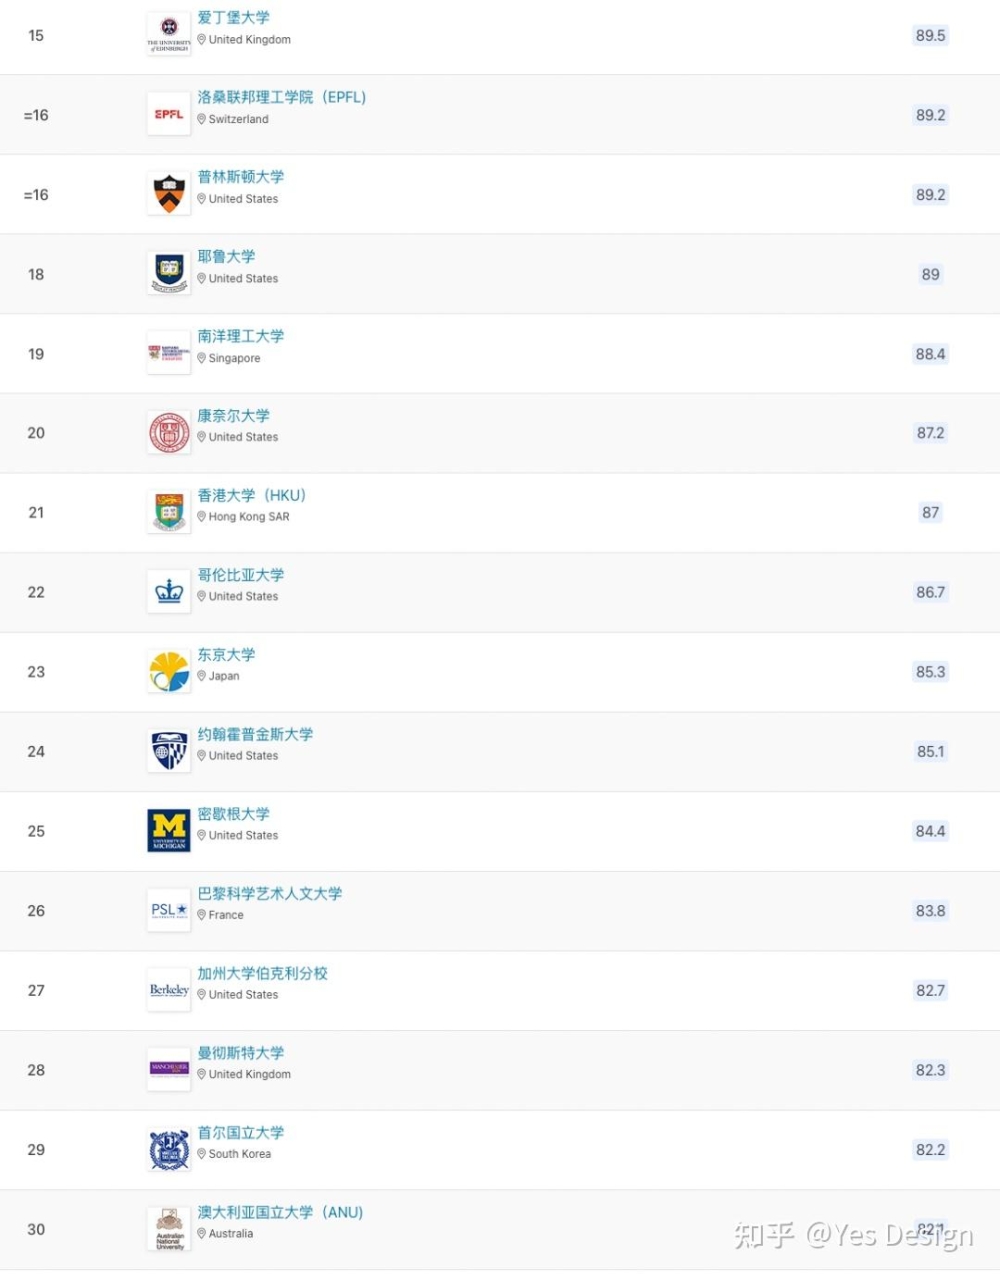Click the Berkeley wordmark logo
1000x1280 pixels.
click(x=169, y=990)
